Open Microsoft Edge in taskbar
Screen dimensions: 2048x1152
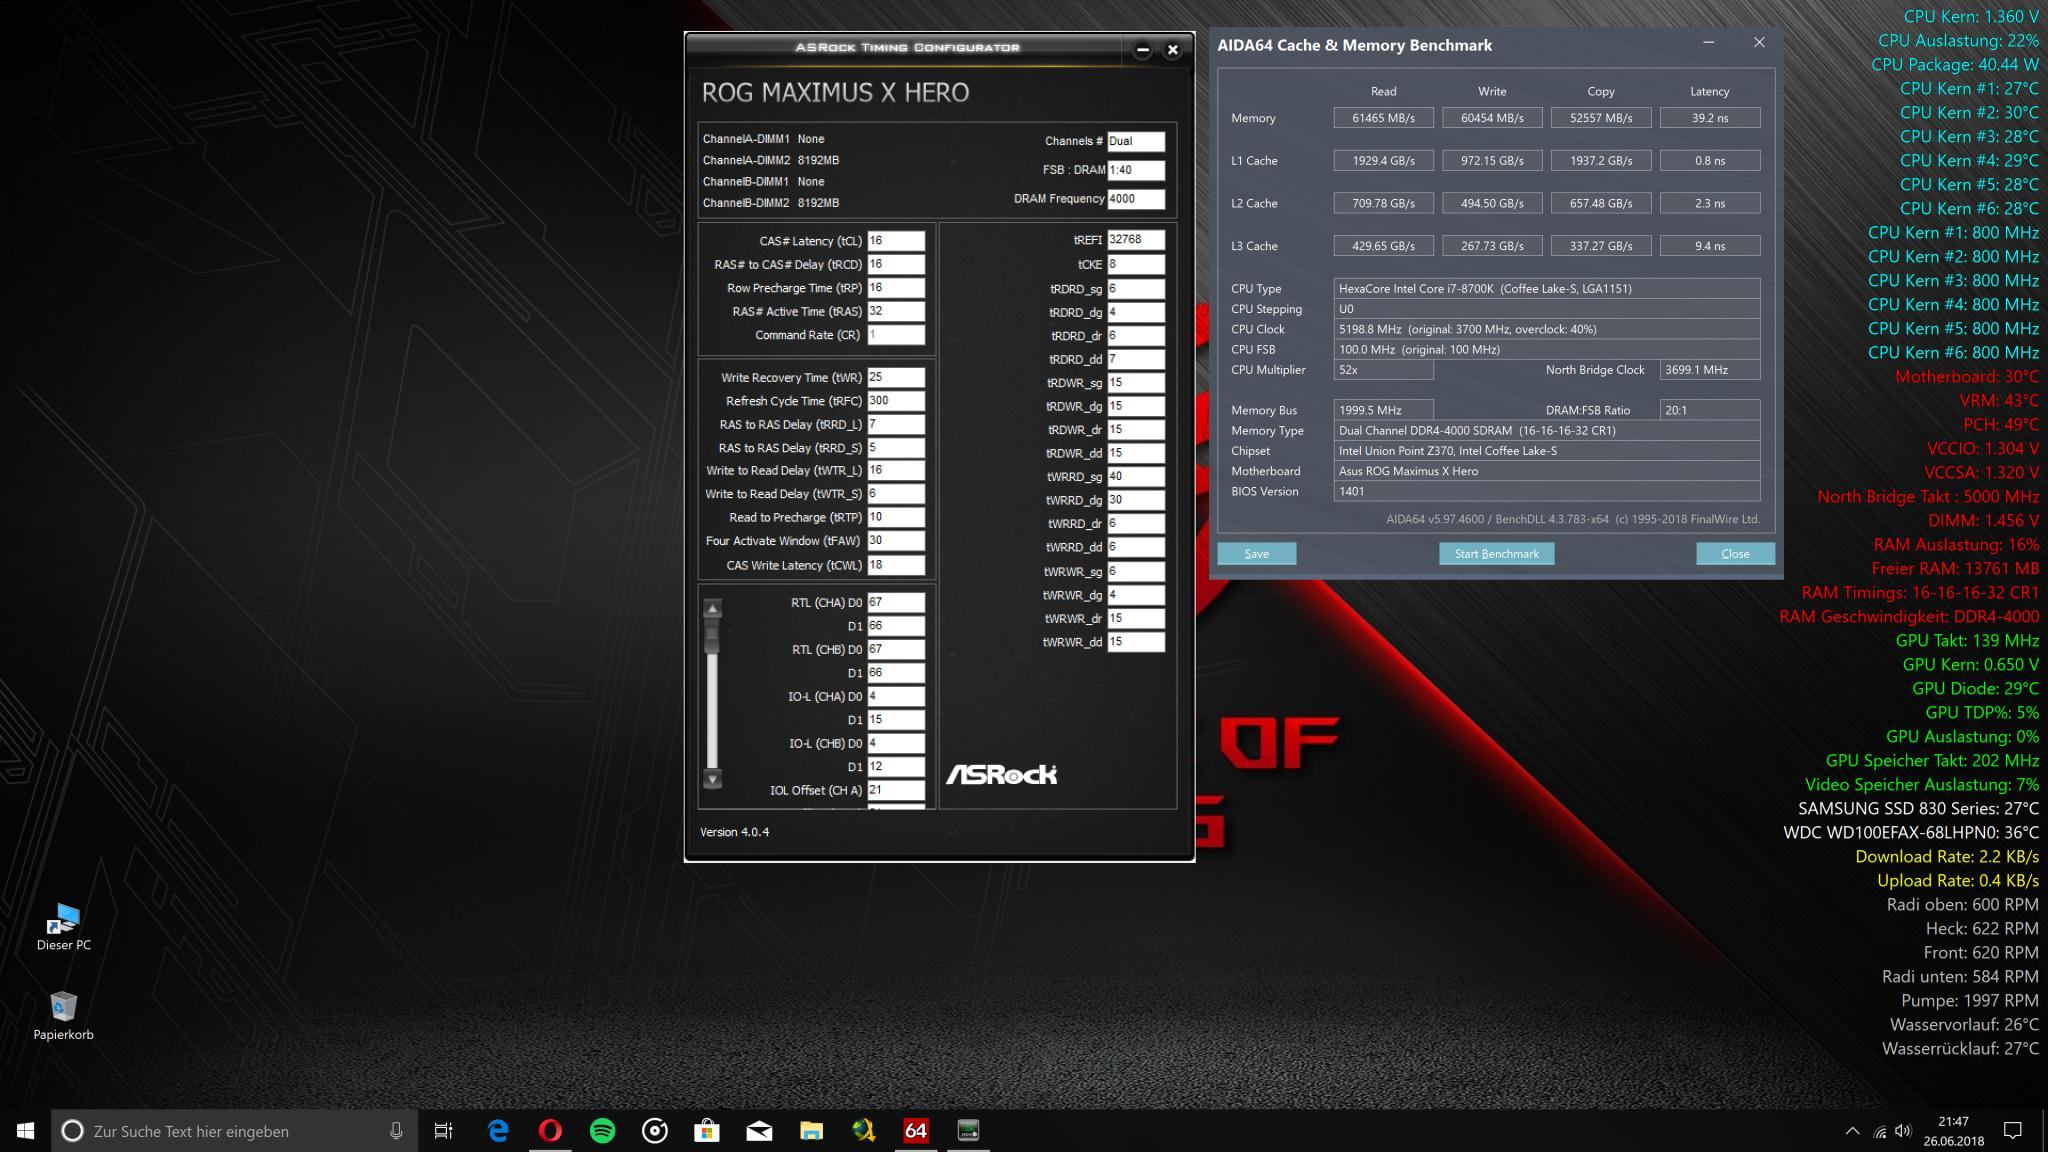point(498,1131)
